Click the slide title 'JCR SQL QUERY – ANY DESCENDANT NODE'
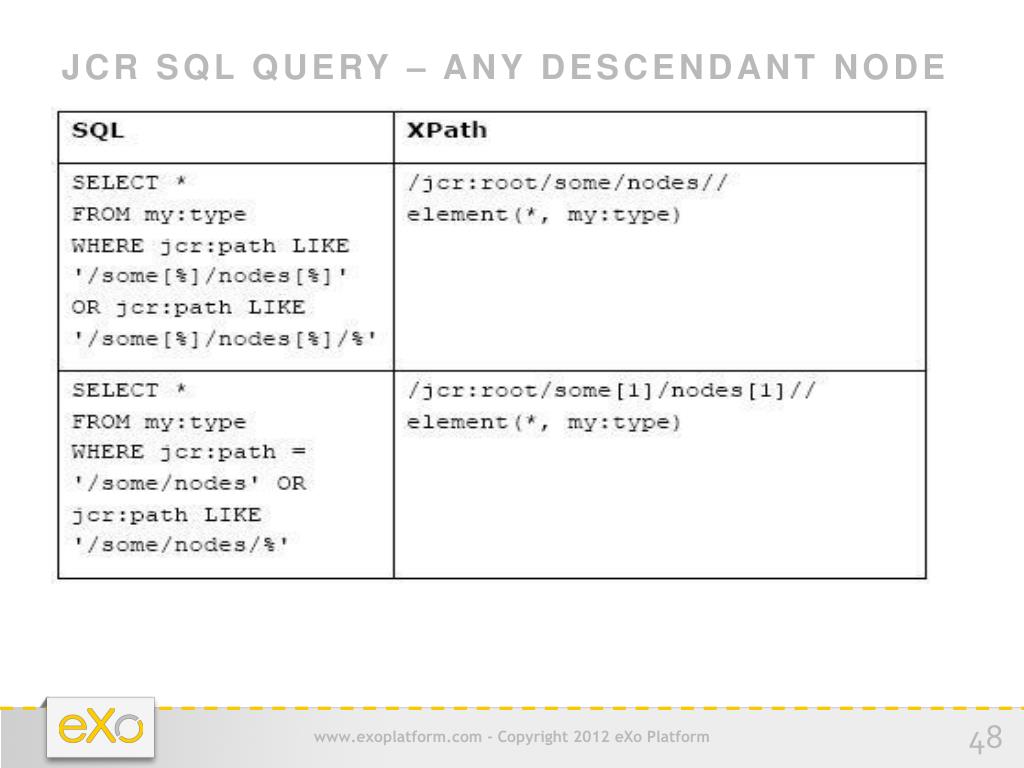This screenshot has width=1024, height=768. pos(504,67)
